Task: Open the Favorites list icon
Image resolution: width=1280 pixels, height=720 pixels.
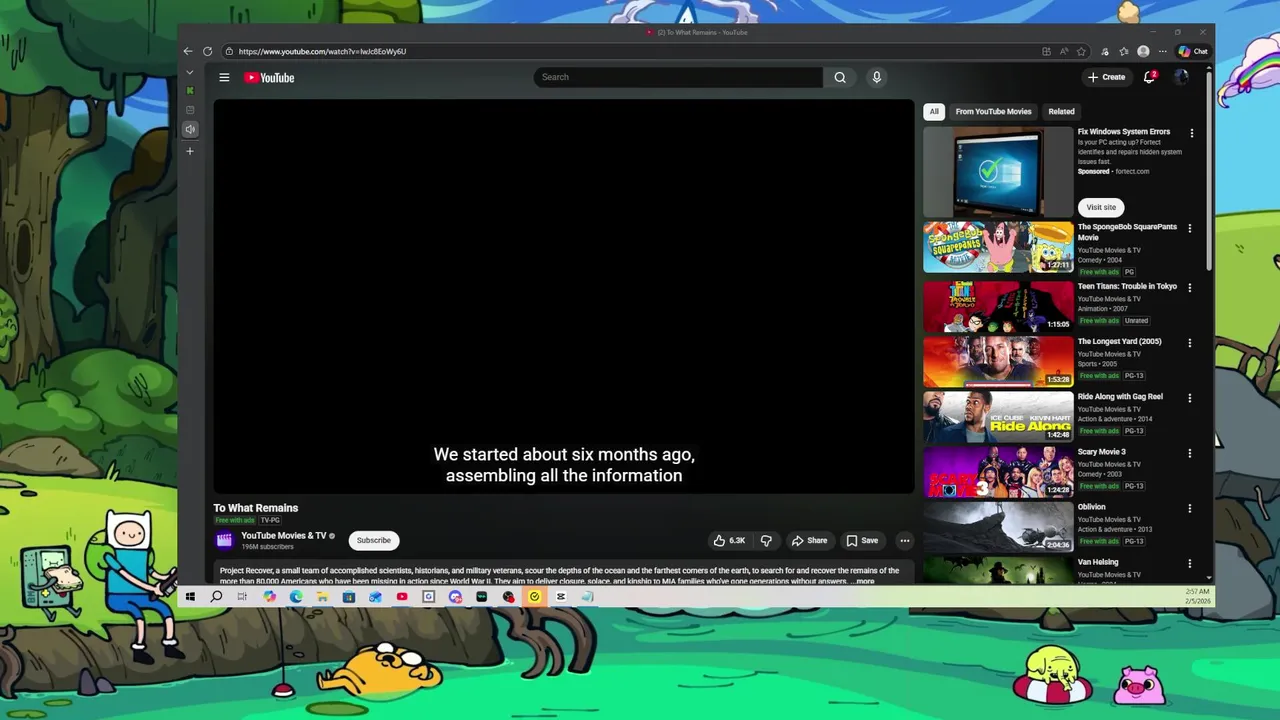Action: pyautogui.click(x=1124, y=51)
